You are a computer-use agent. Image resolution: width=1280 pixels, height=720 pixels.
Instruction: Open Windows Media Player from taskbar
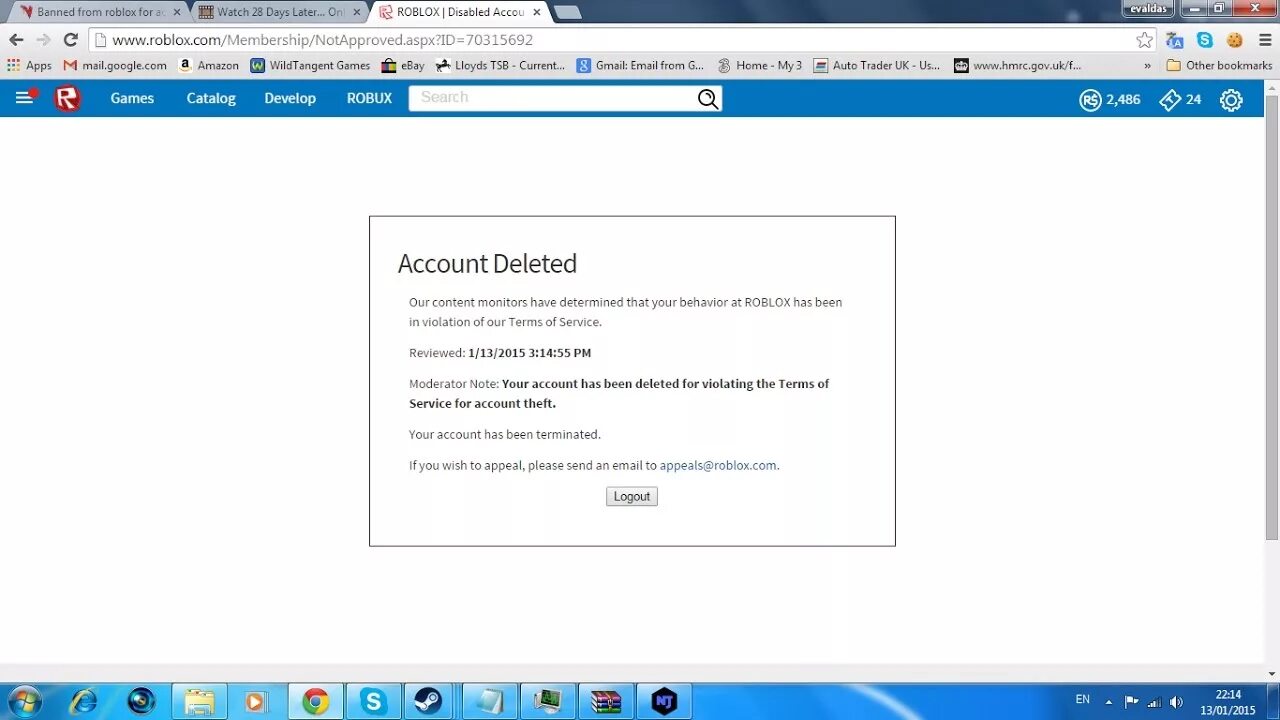(x=257, y=702)
